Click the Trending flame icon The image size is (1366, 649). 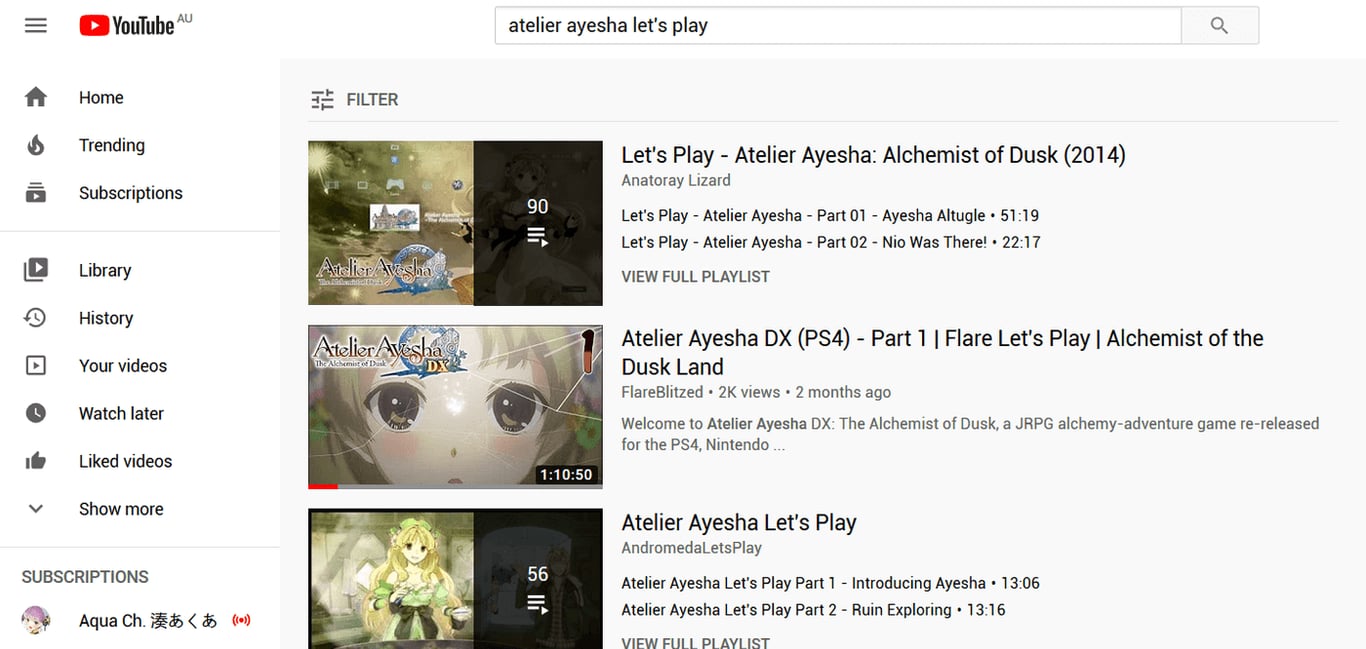36,145
